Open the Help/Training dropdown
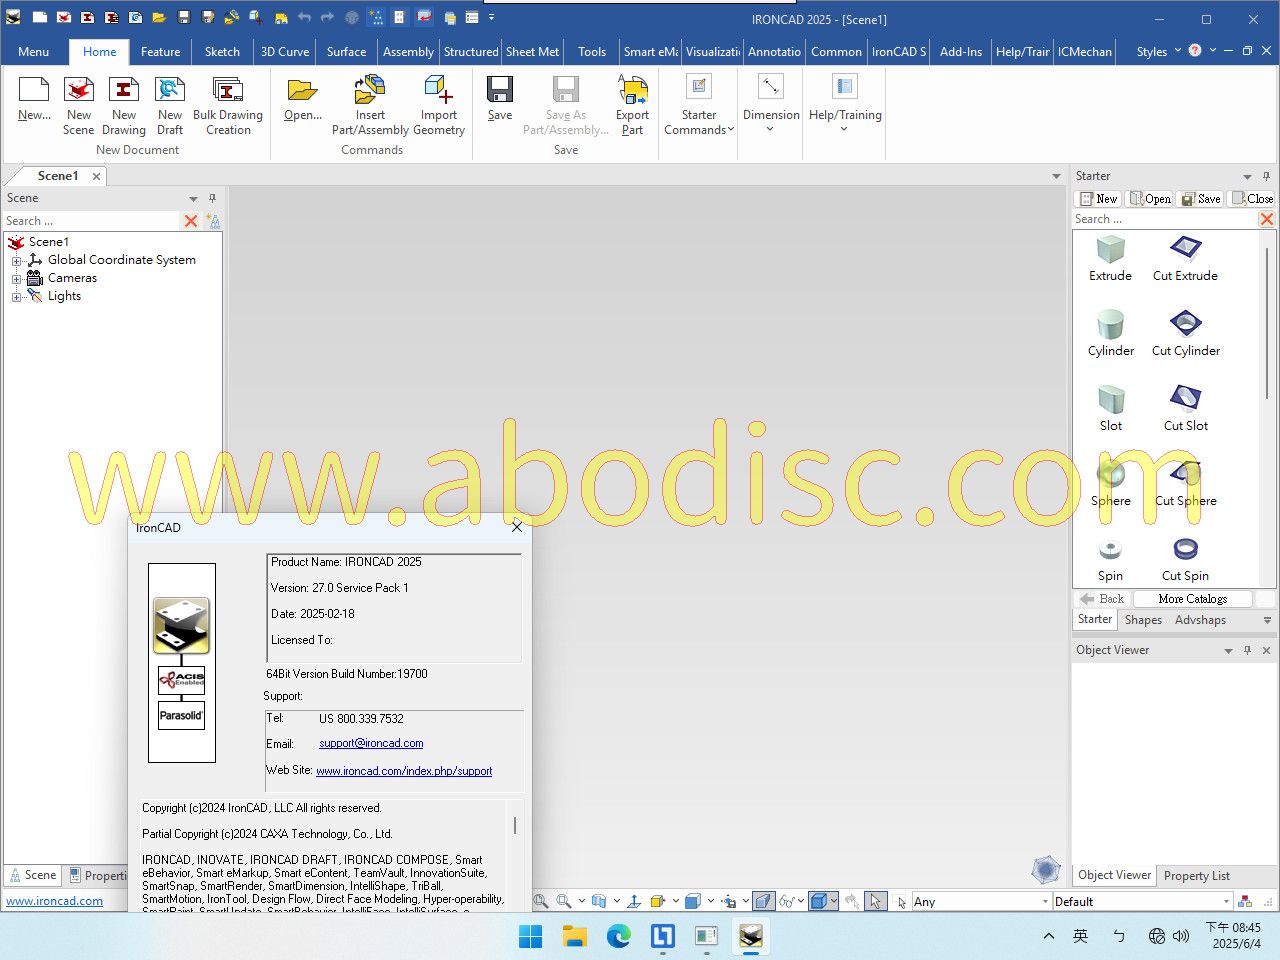 tap(845, 104)
